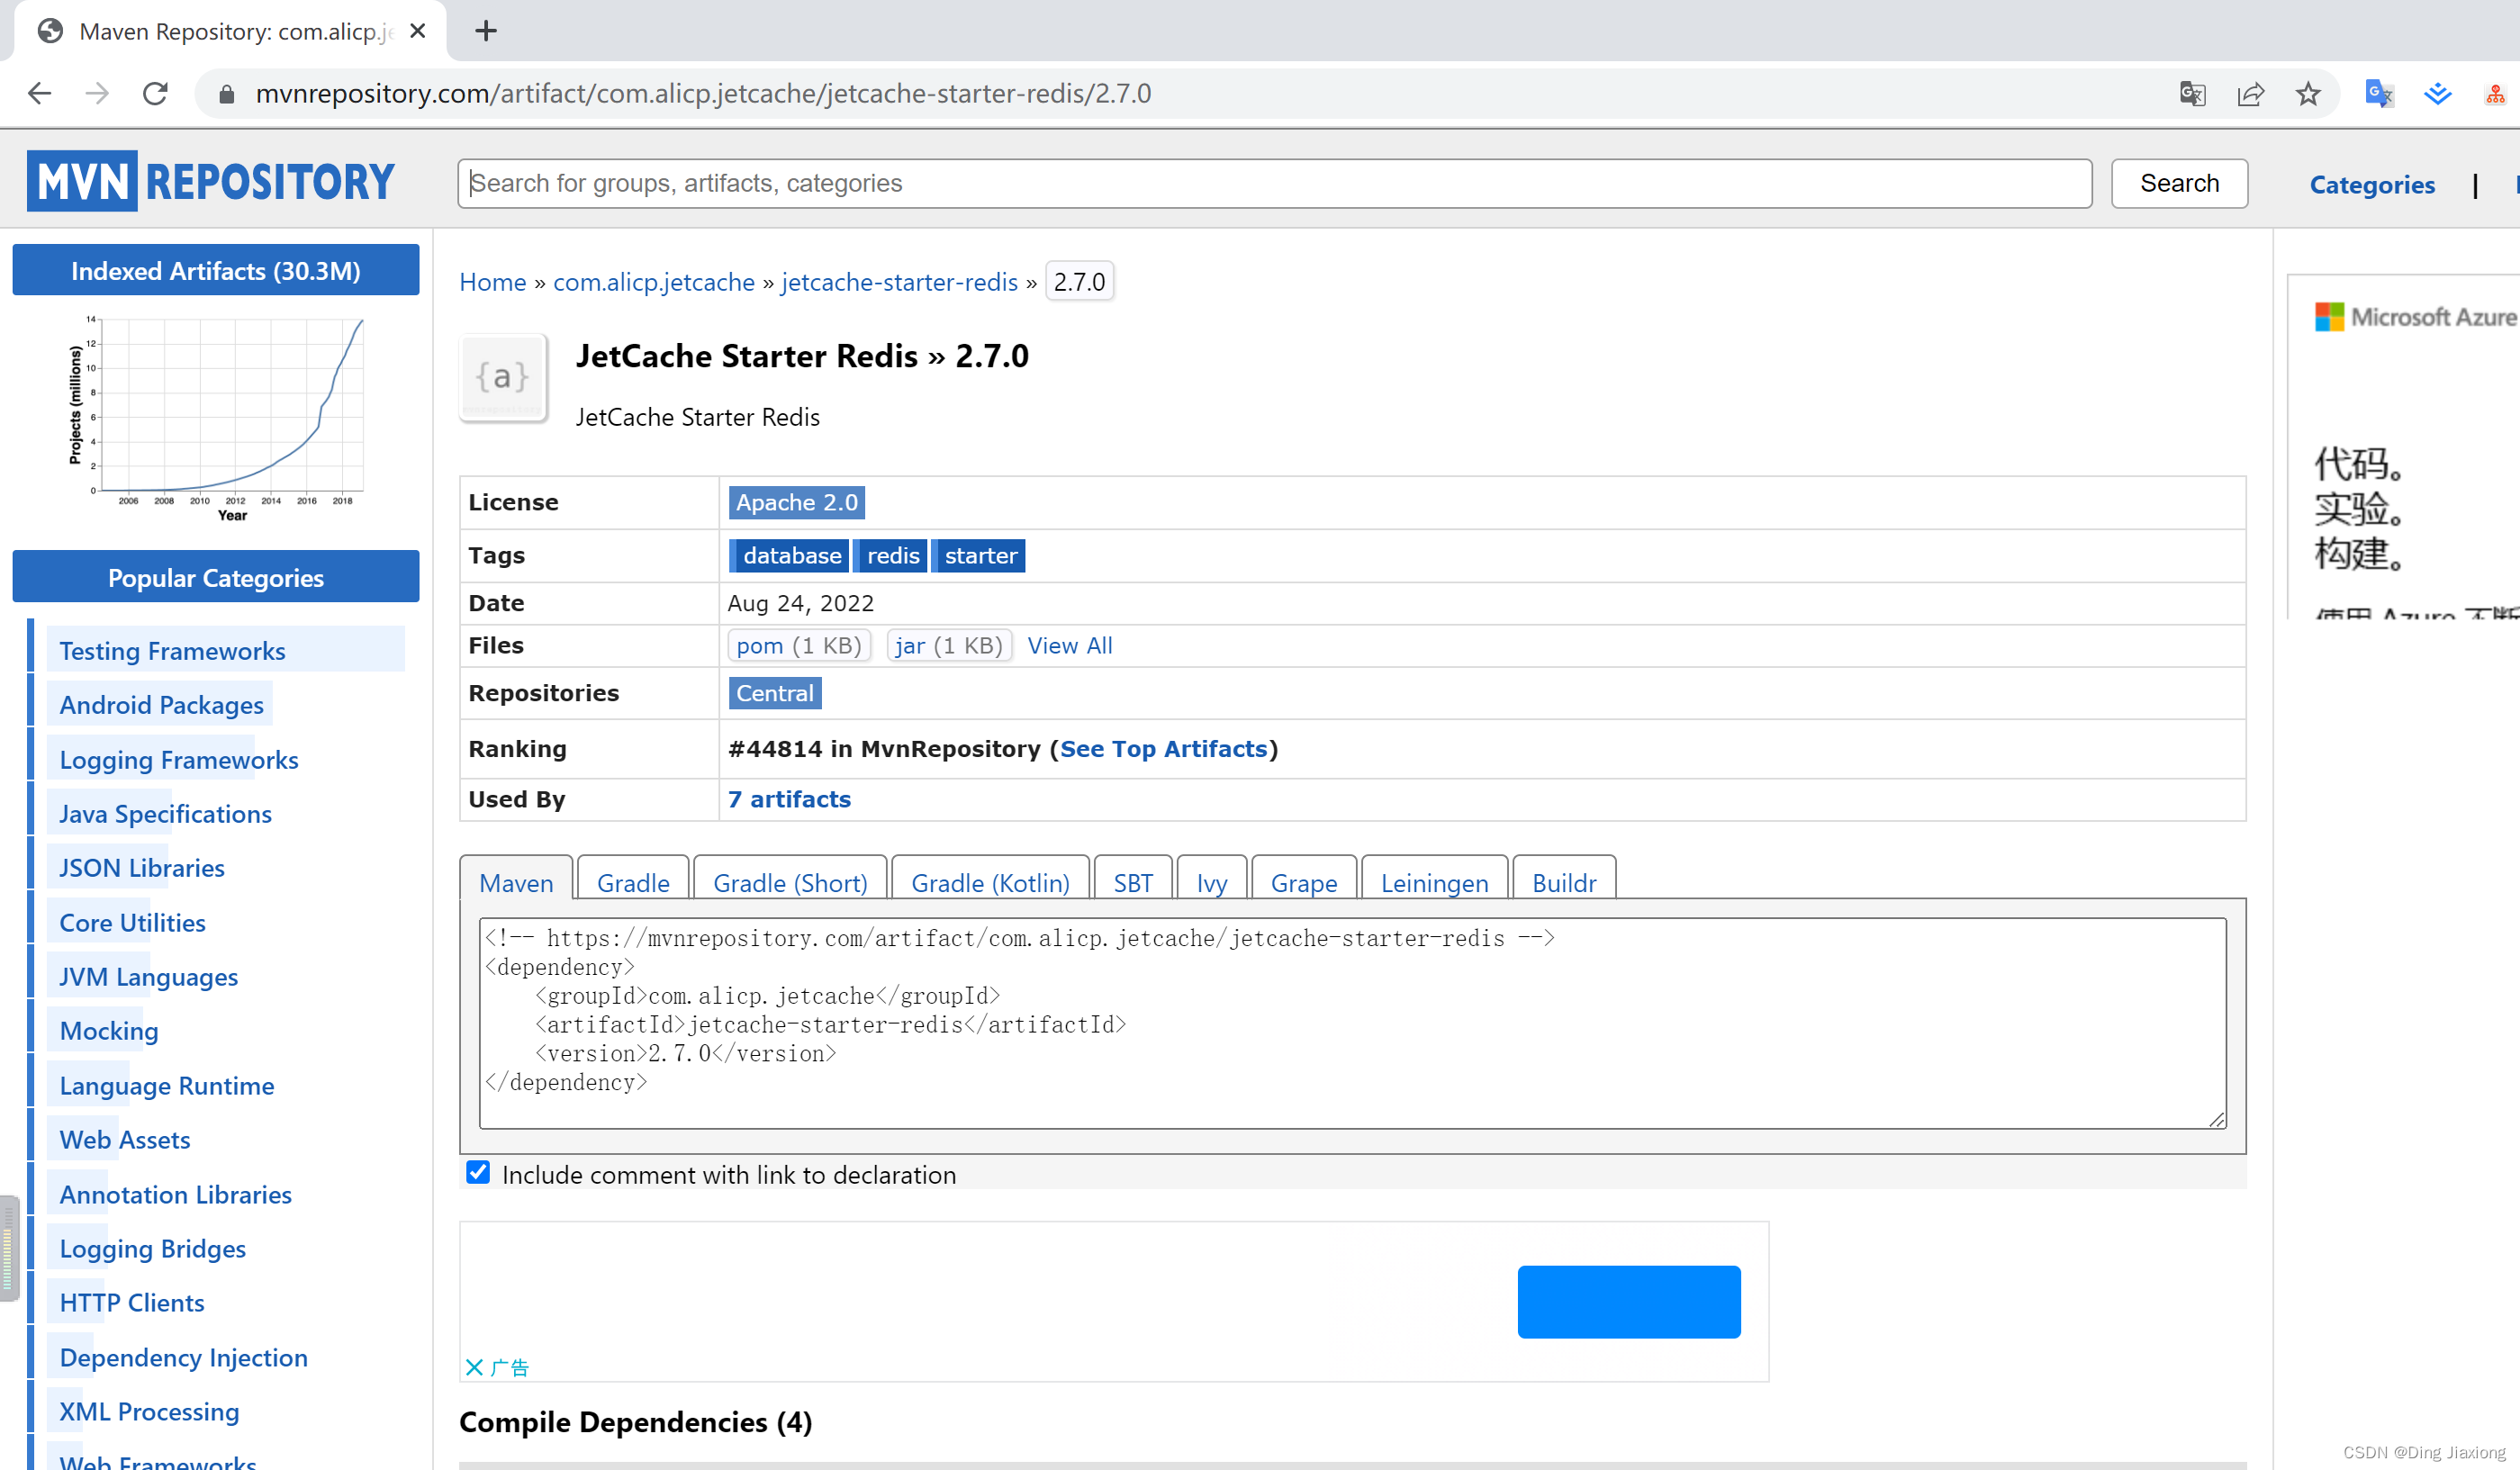Open the Gradle (Kotlin) snippet tab
The width and height of the screenshot is (2520, 1470).
click(989, 882)
